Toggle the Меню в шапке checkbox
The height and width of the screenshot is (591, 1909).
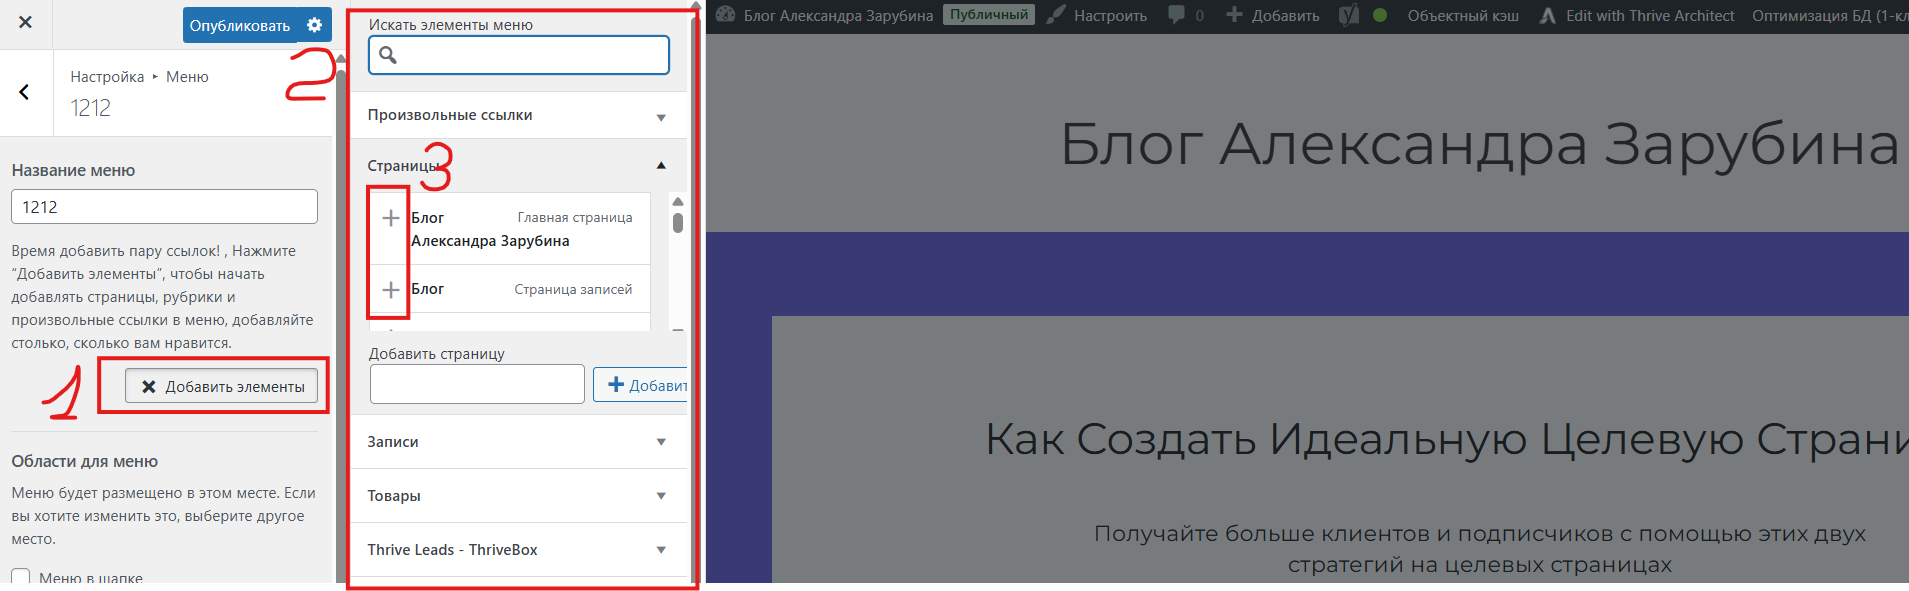[x=21, y=578]
